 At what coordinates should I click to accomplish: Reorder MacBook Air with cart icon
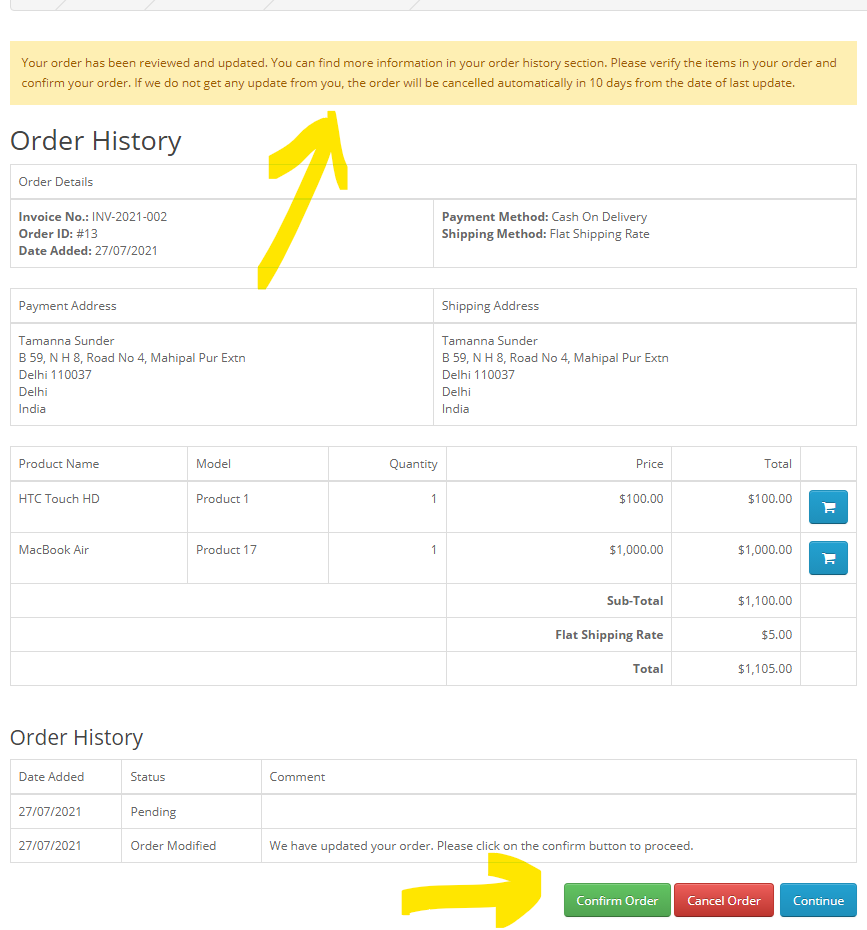(828, 558)
